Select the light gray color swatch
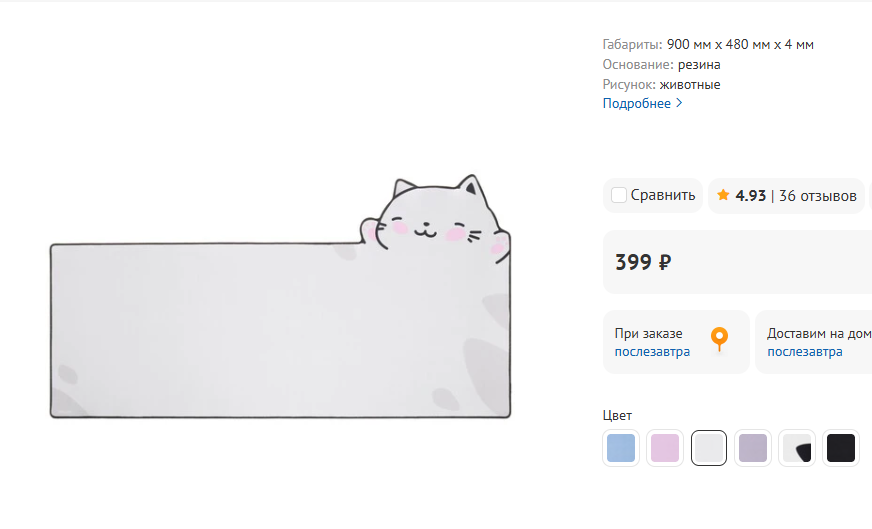 [x=709, y=447]
